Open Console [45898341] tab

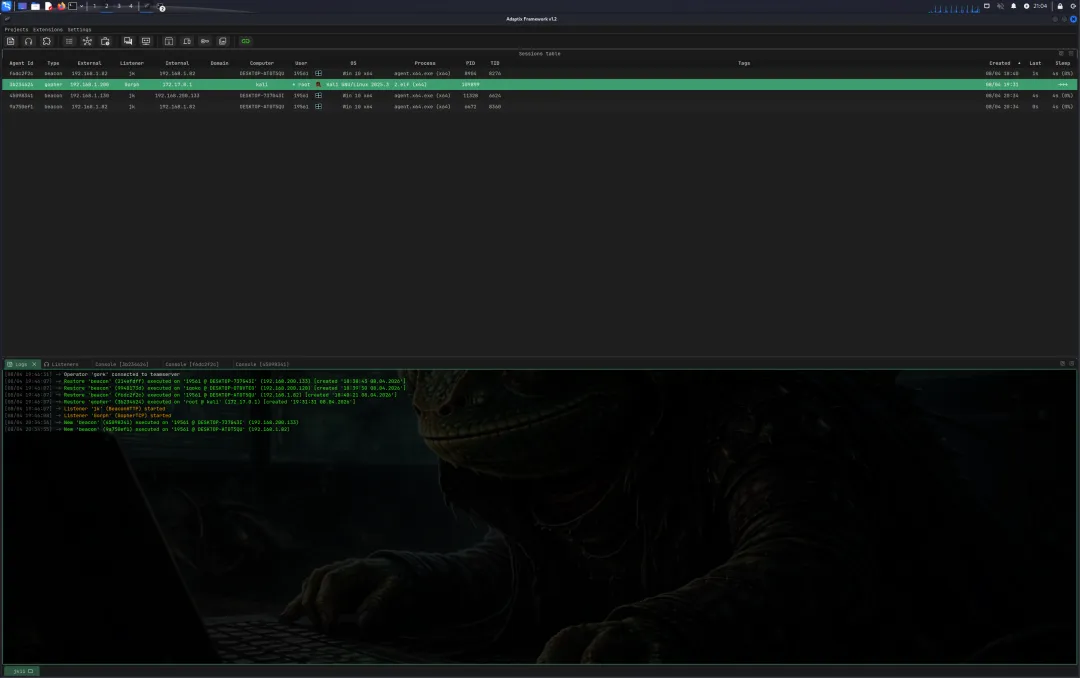(262, 364)
